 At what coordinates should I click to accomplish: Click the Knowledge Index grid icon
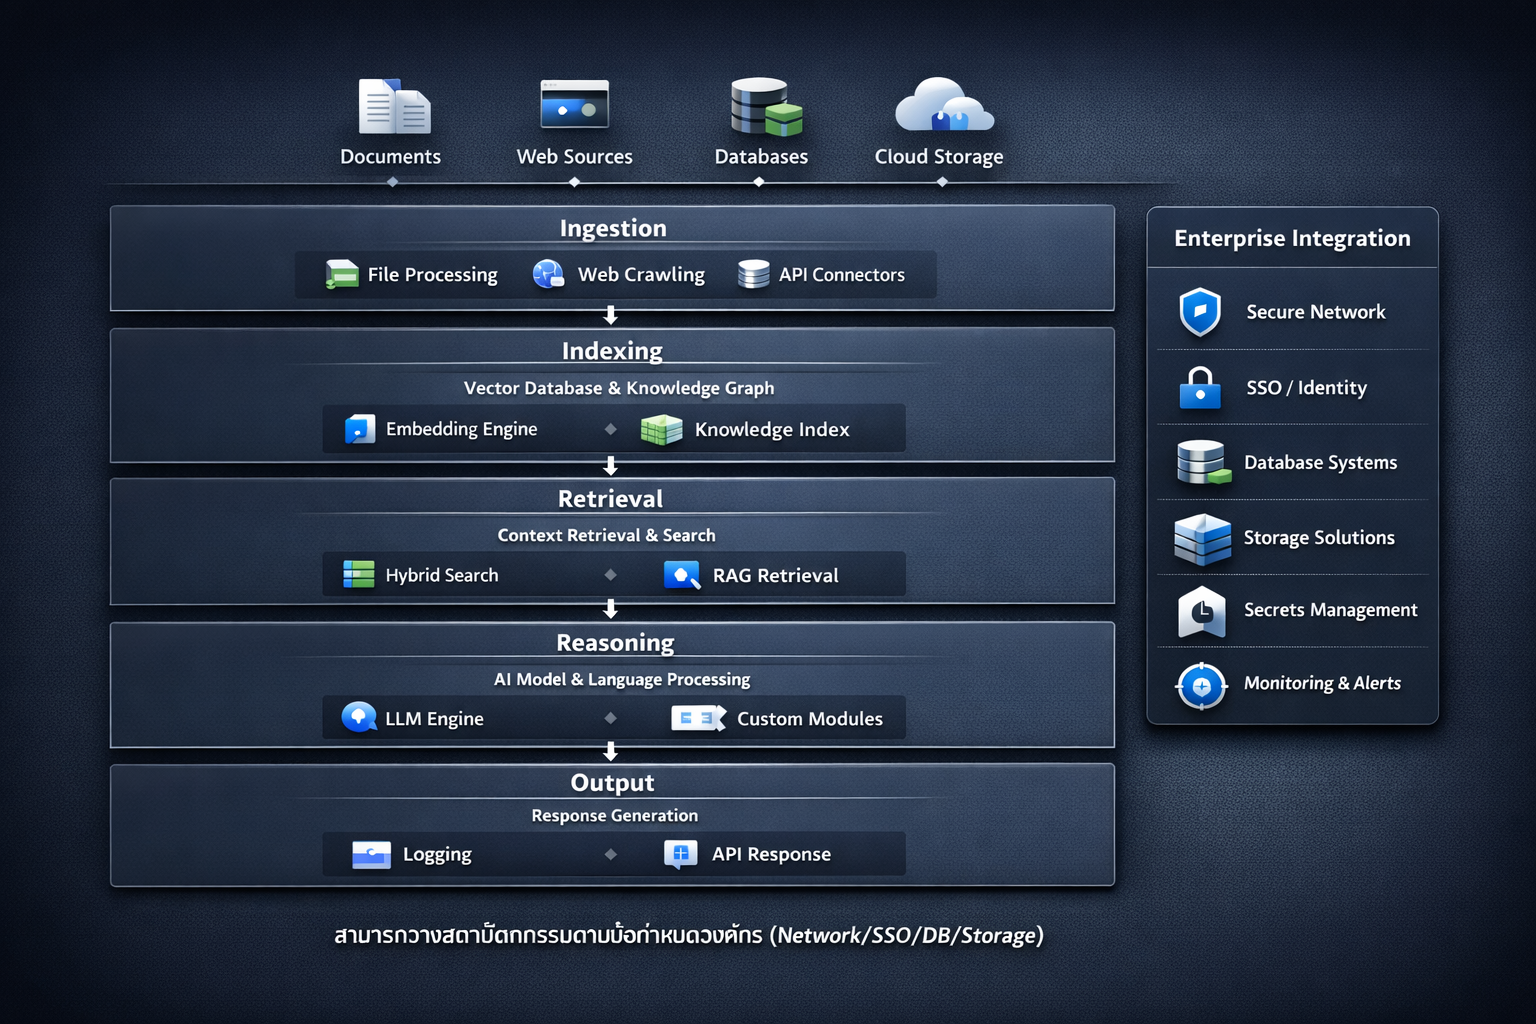coord(661,428)
